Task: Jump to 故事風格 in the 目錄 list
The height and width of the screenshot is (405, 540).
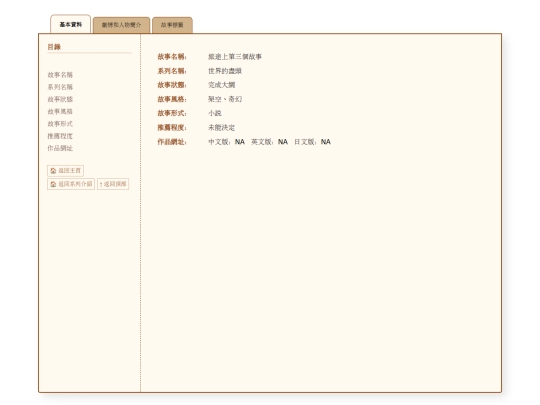Action: [x=60, y=111]
